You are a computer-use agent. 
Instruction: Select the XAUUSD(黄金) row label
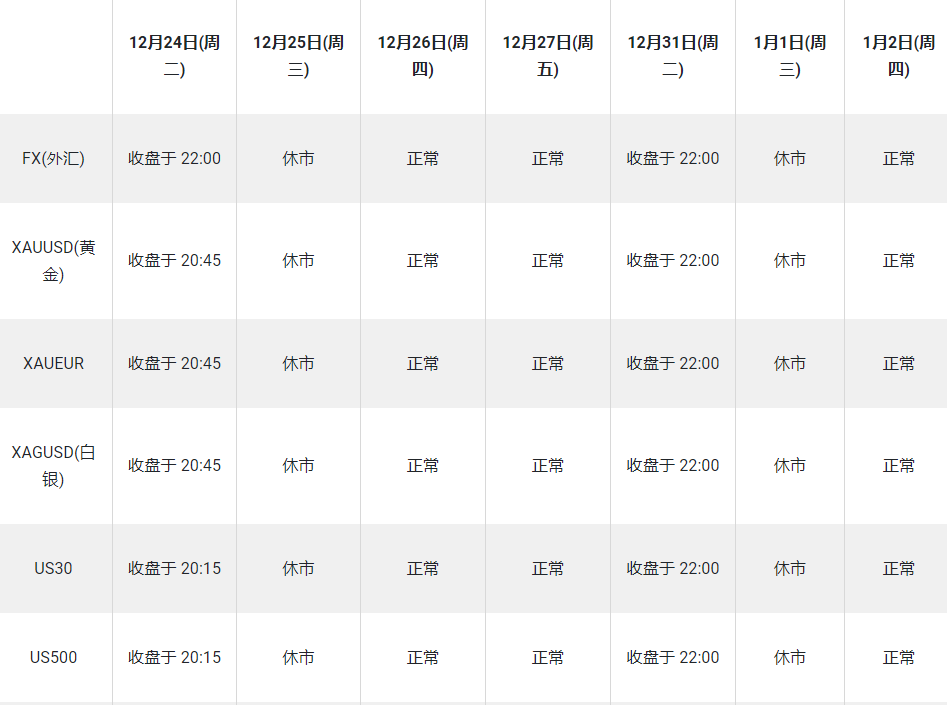(53, 261)
